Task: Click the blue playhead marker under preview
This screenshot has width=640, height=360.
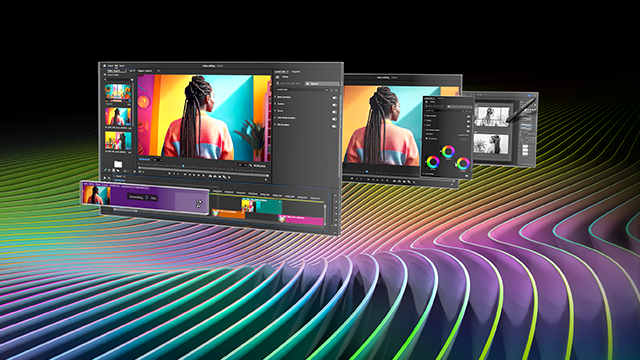Action: click(x=183, y=166)
